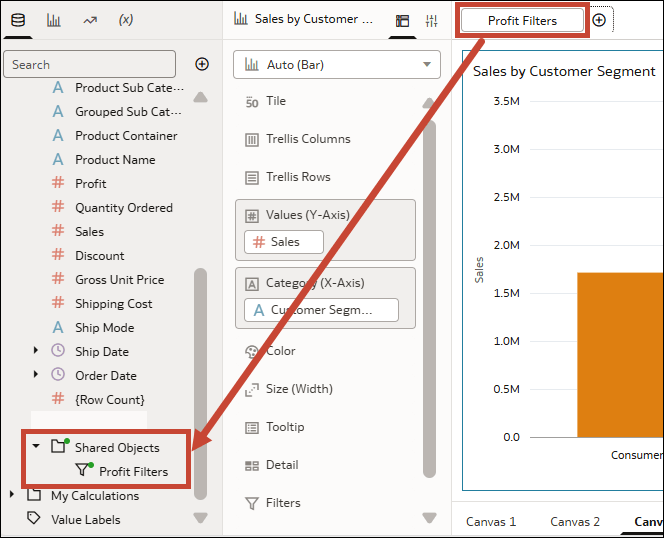The width and height of the screenshot is (664, 538).
Task: Click the chart title Sales by Customer Segment
Action: [564, 71]
